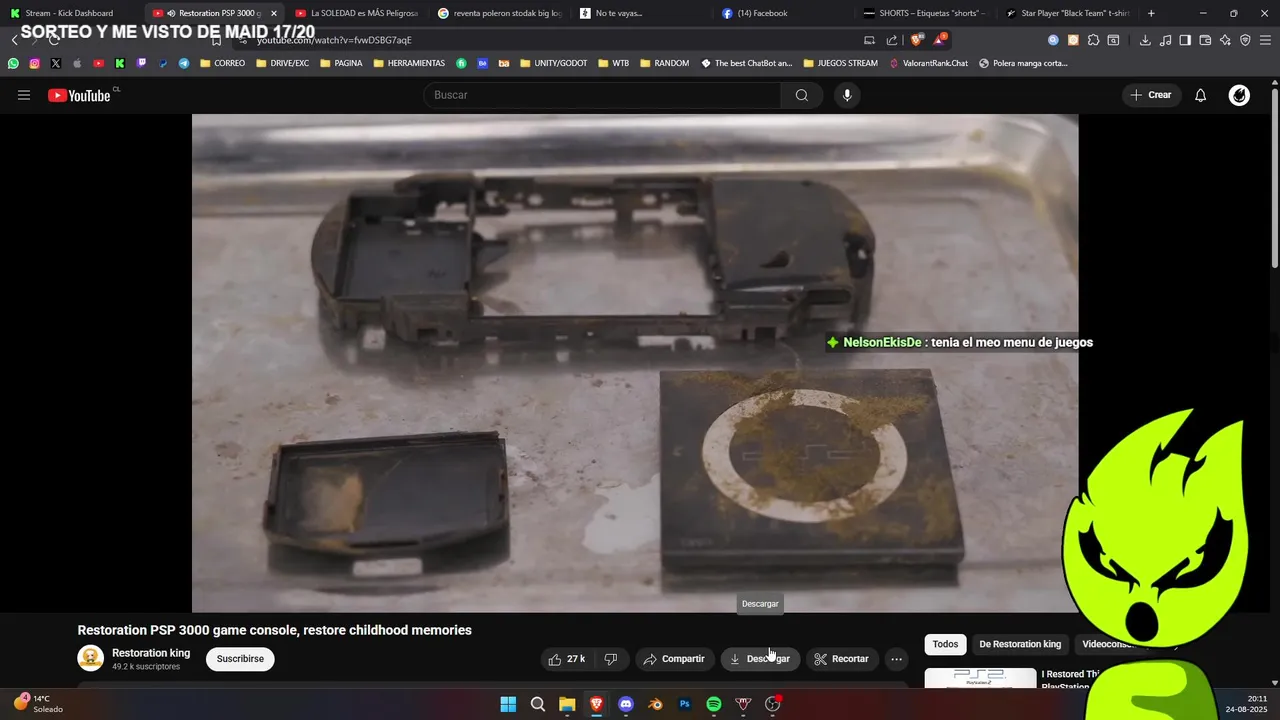Like the video with thumbs up
Image resolution: width=1280 pixels, height=720 pixels.
click(566, 659)
